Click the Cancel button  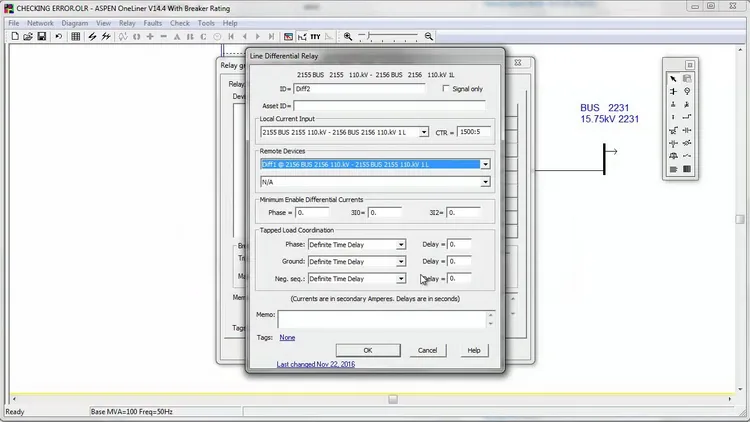tap(428, 350)
